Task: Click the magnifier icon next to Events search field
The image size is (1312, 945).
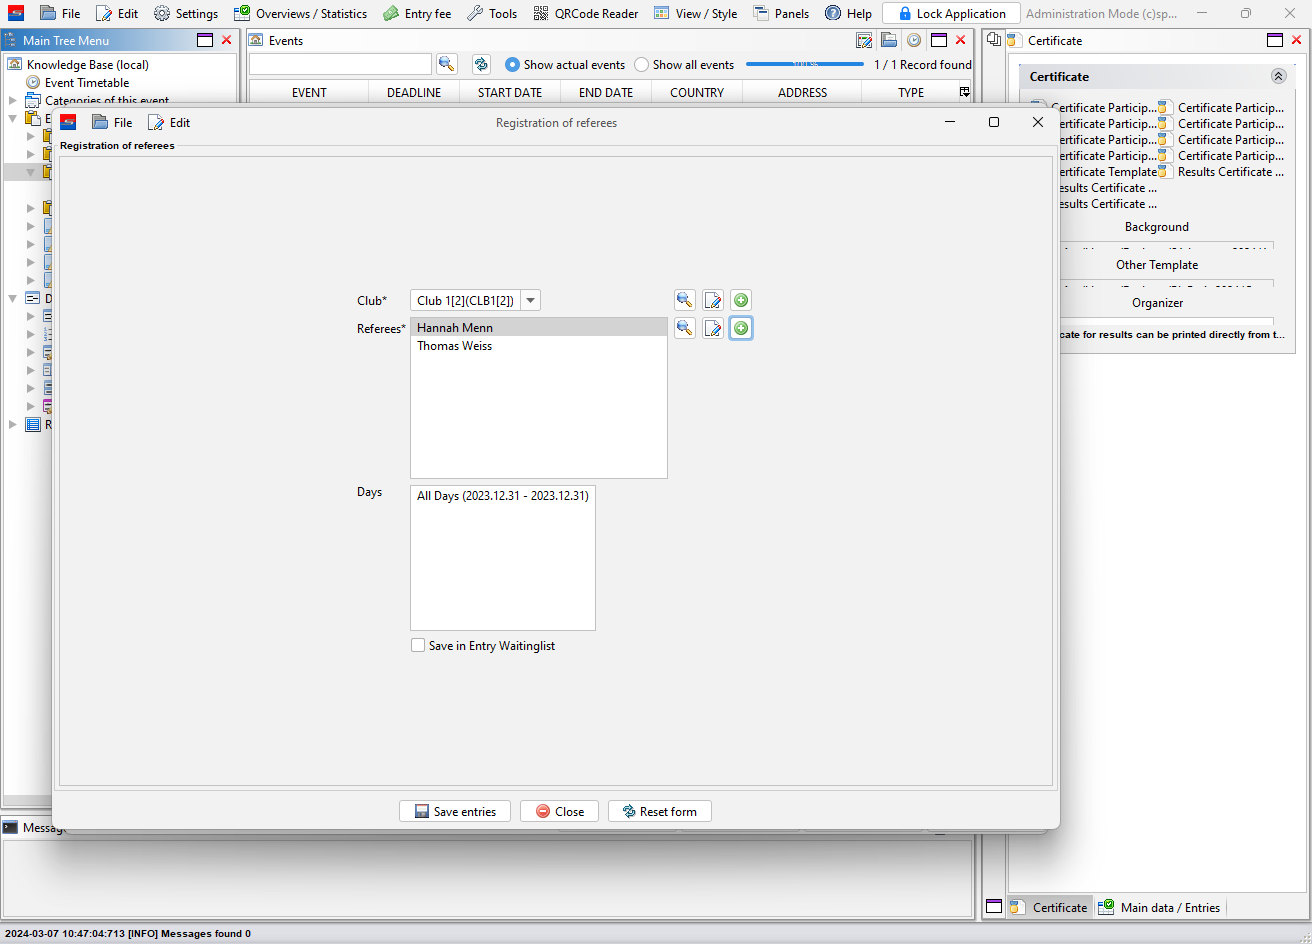Action: coord(447,64)
